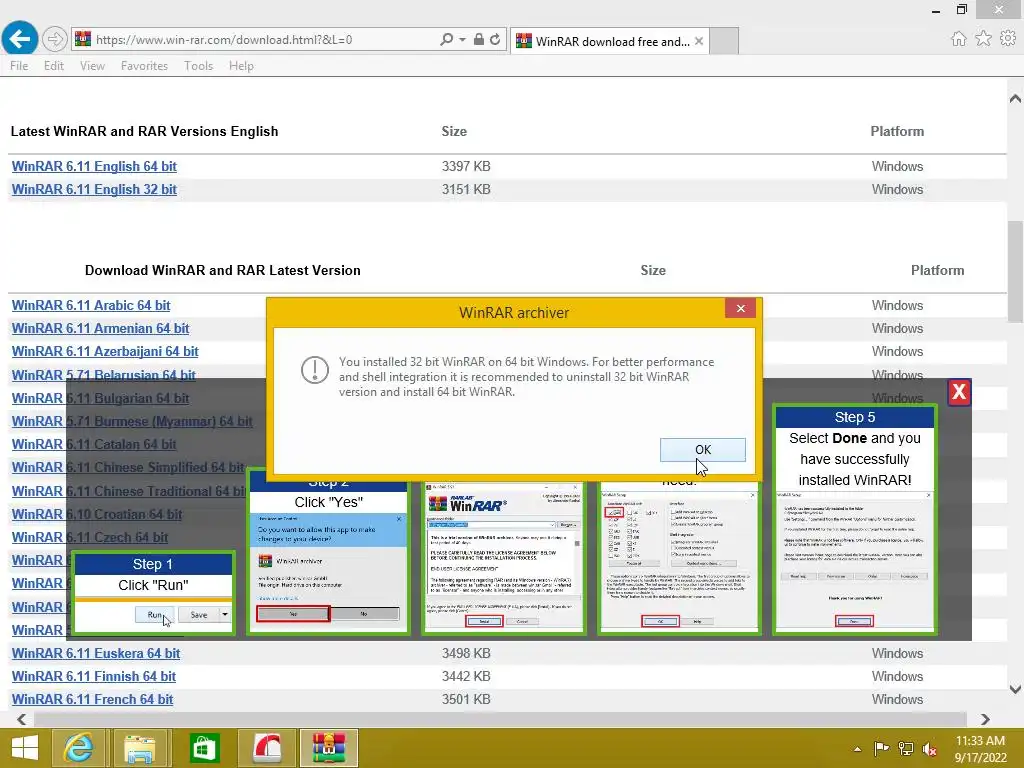1024x768 pixels.
Task: Open the Help menu
Action: pyautogui.click(x=241, y=66)
